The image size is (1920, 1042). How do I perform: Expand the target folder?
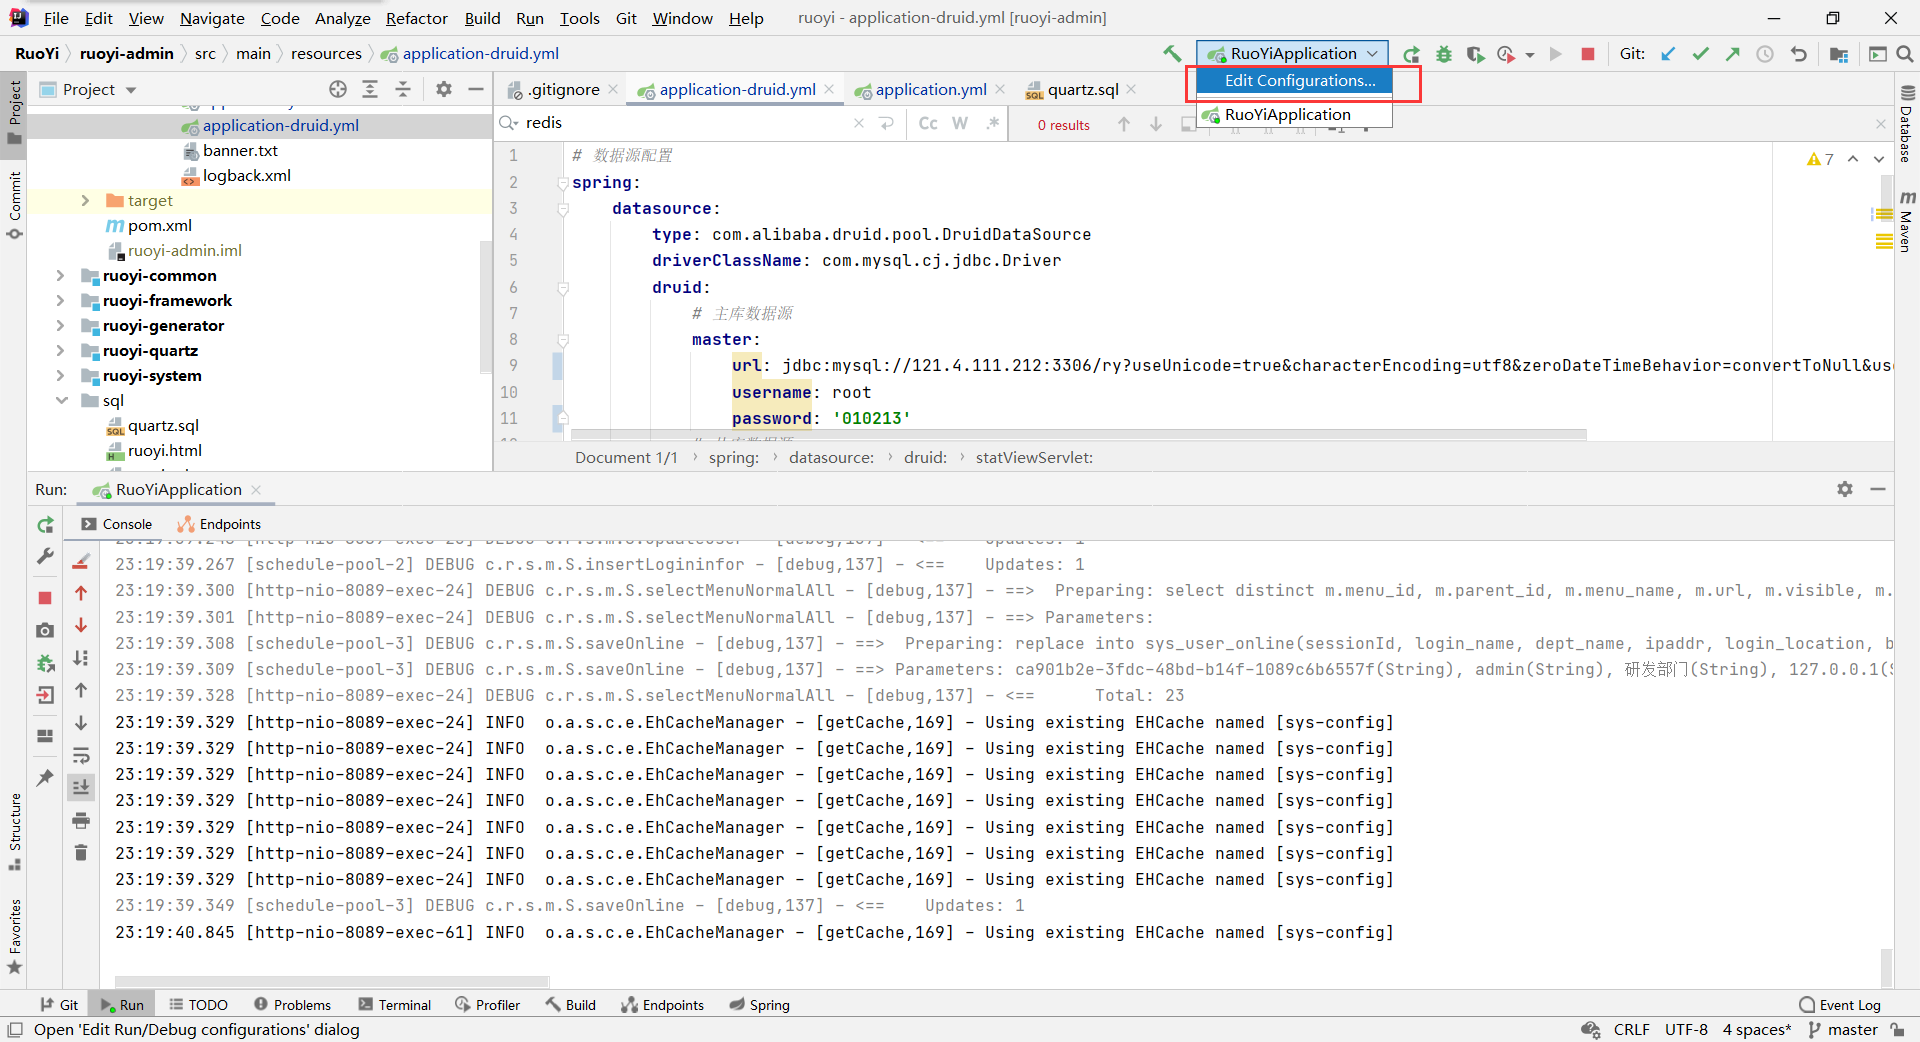coord(85,201)
